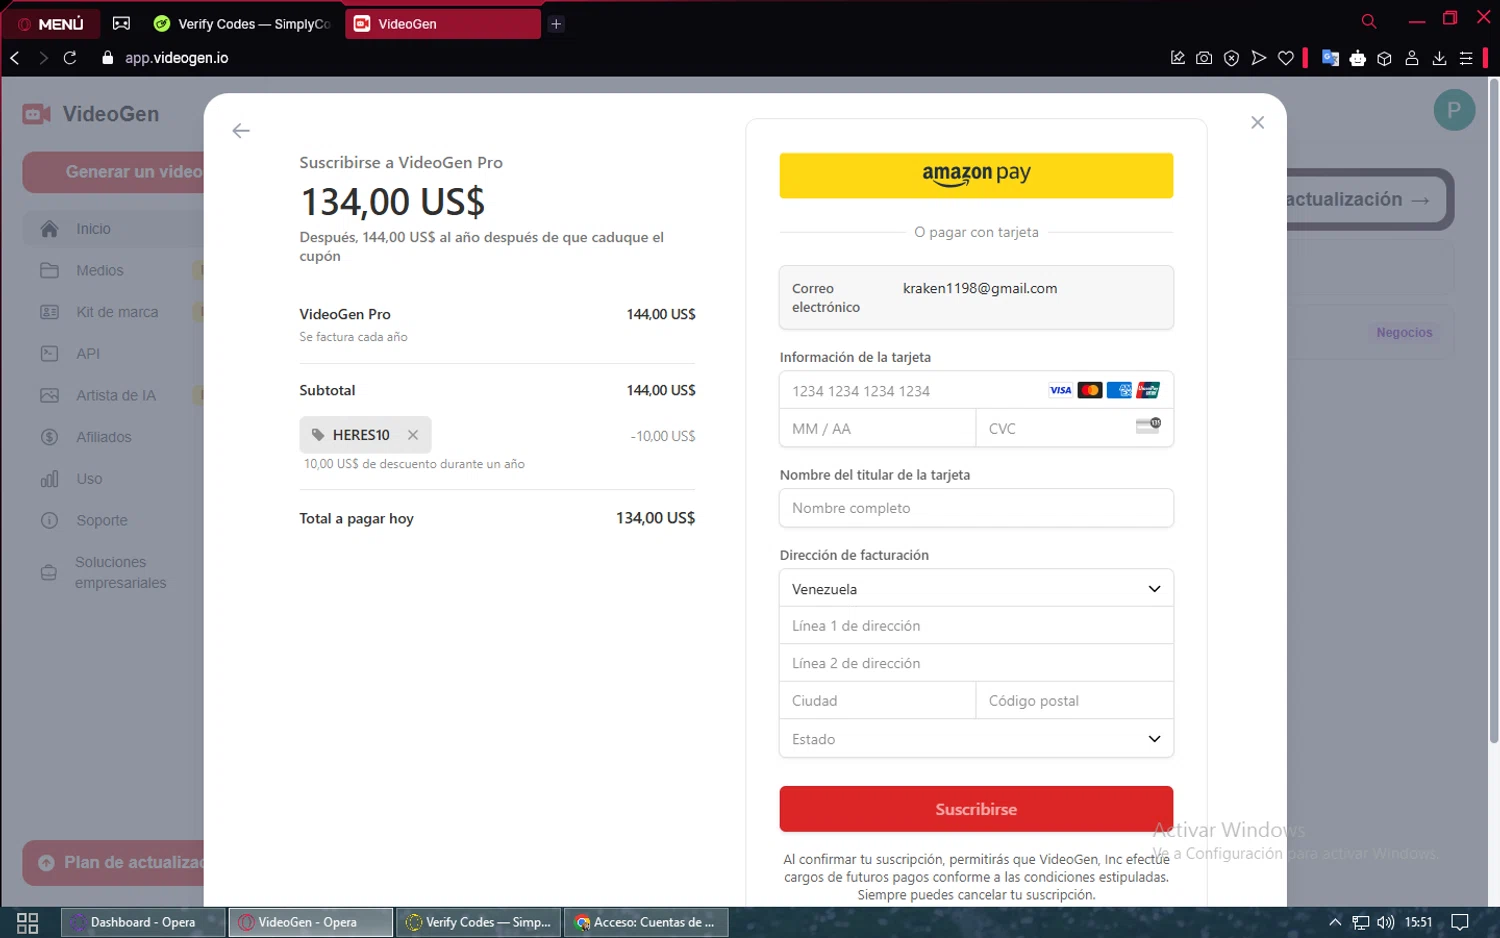1500x938 pixels.
Task: Click the volume icon in tray
Action: coord(1385,922)
